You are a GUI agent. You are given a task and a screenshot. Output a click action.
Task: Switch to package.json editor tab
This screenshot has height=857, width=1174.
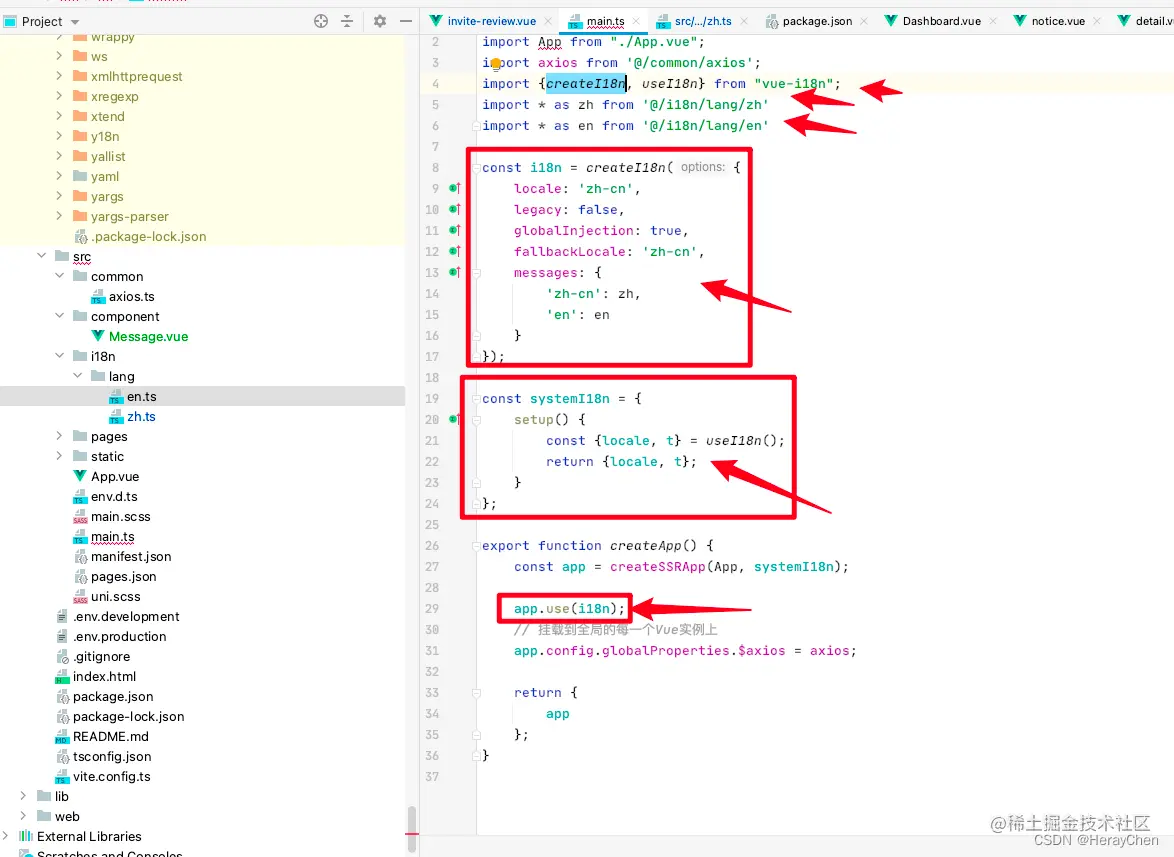point(817,21)
